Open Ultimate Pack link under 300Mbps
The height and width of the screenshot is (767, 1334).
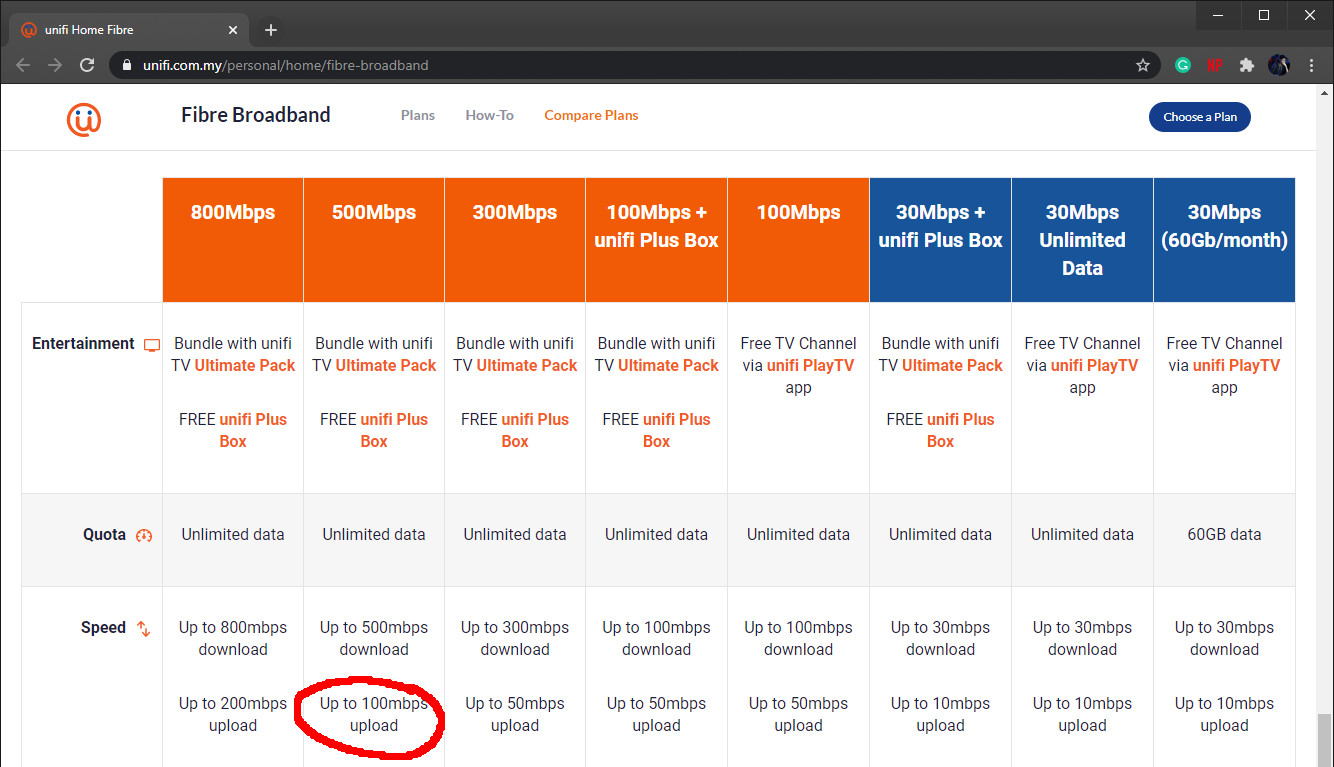(527, 365)
